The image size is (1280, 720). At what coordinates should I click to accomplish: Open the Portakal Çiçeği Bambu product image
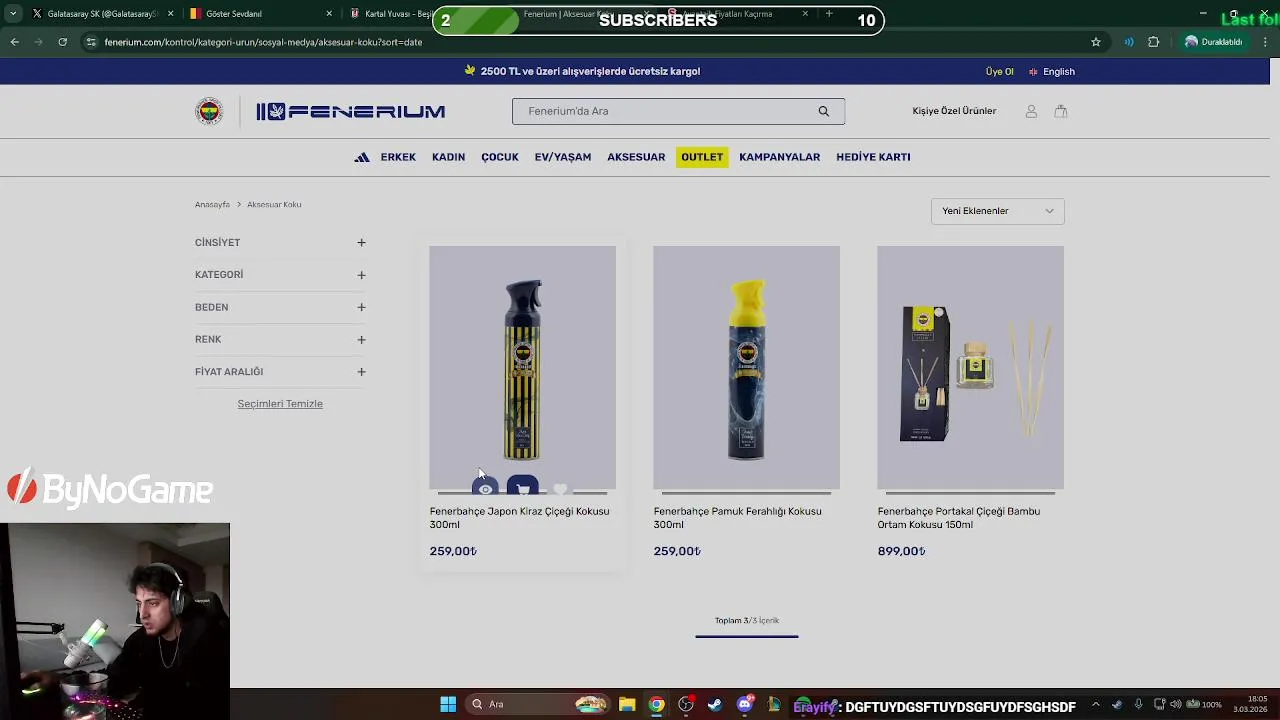970,368
